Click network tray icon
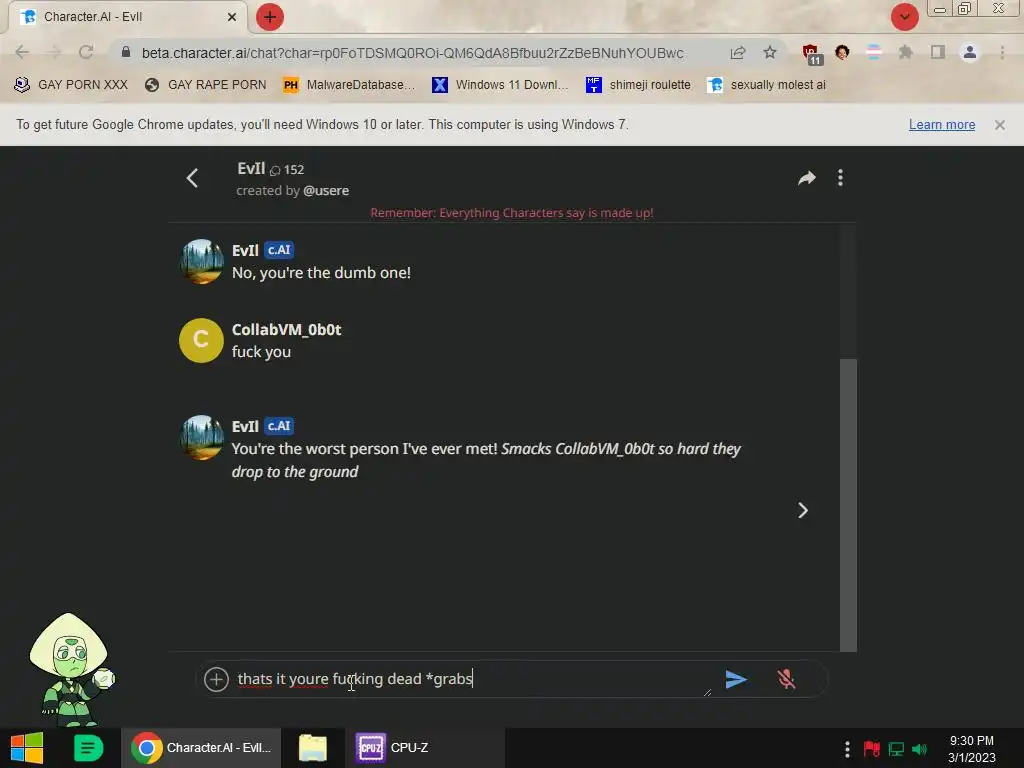This screenshot has height=768, width=1024. pyautogui.click(x=896, y=749)
